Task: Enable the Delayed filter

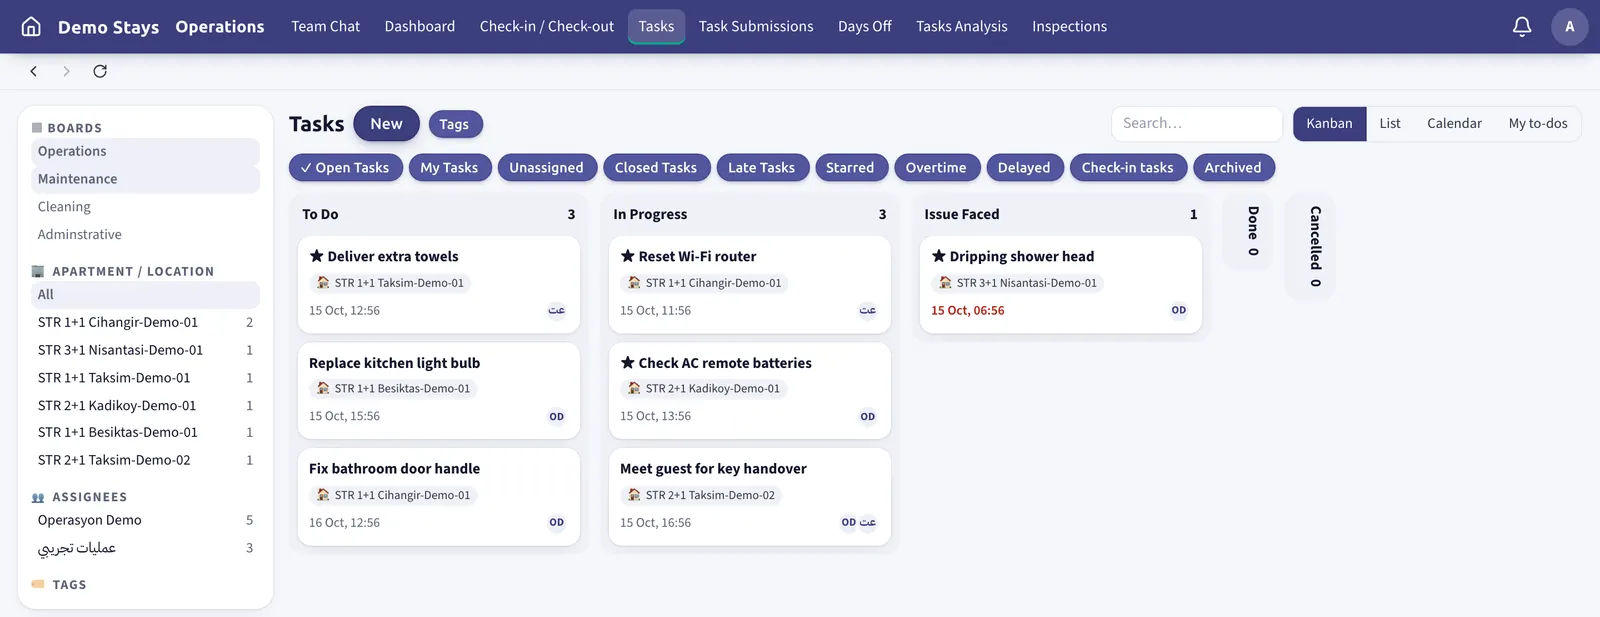Action: [1024, 168]
